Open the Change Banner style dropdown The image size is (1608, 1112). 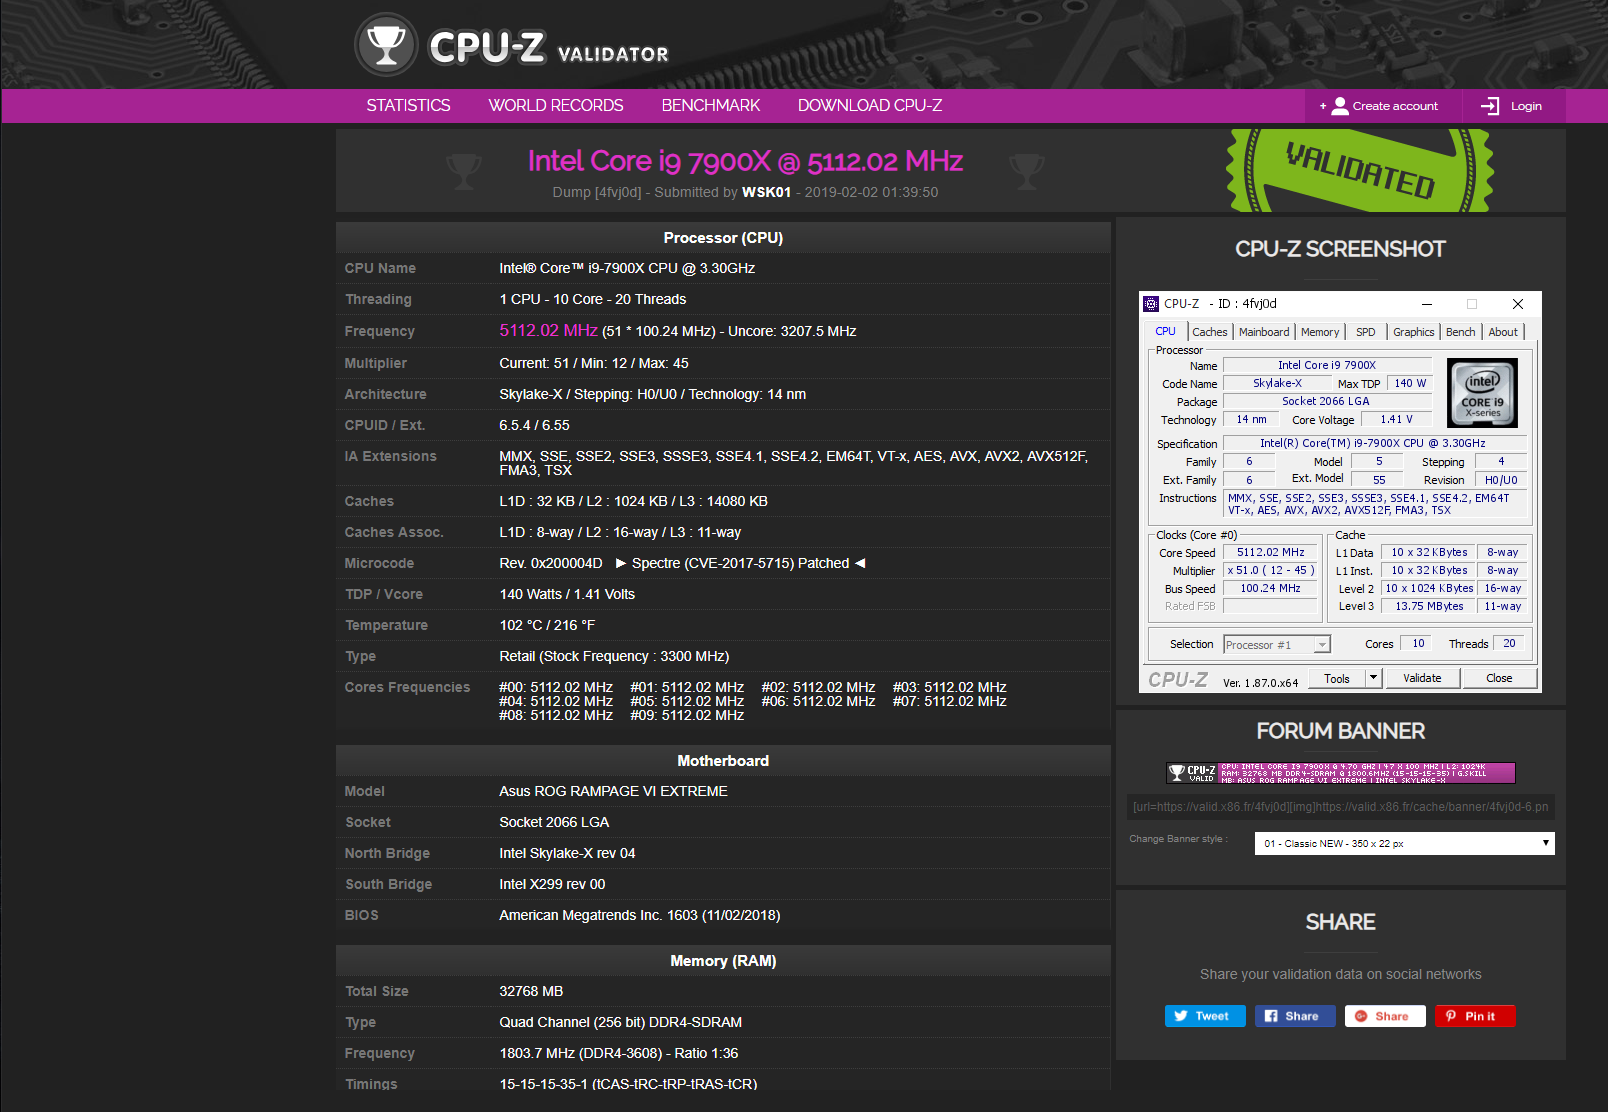(1404, 843)
